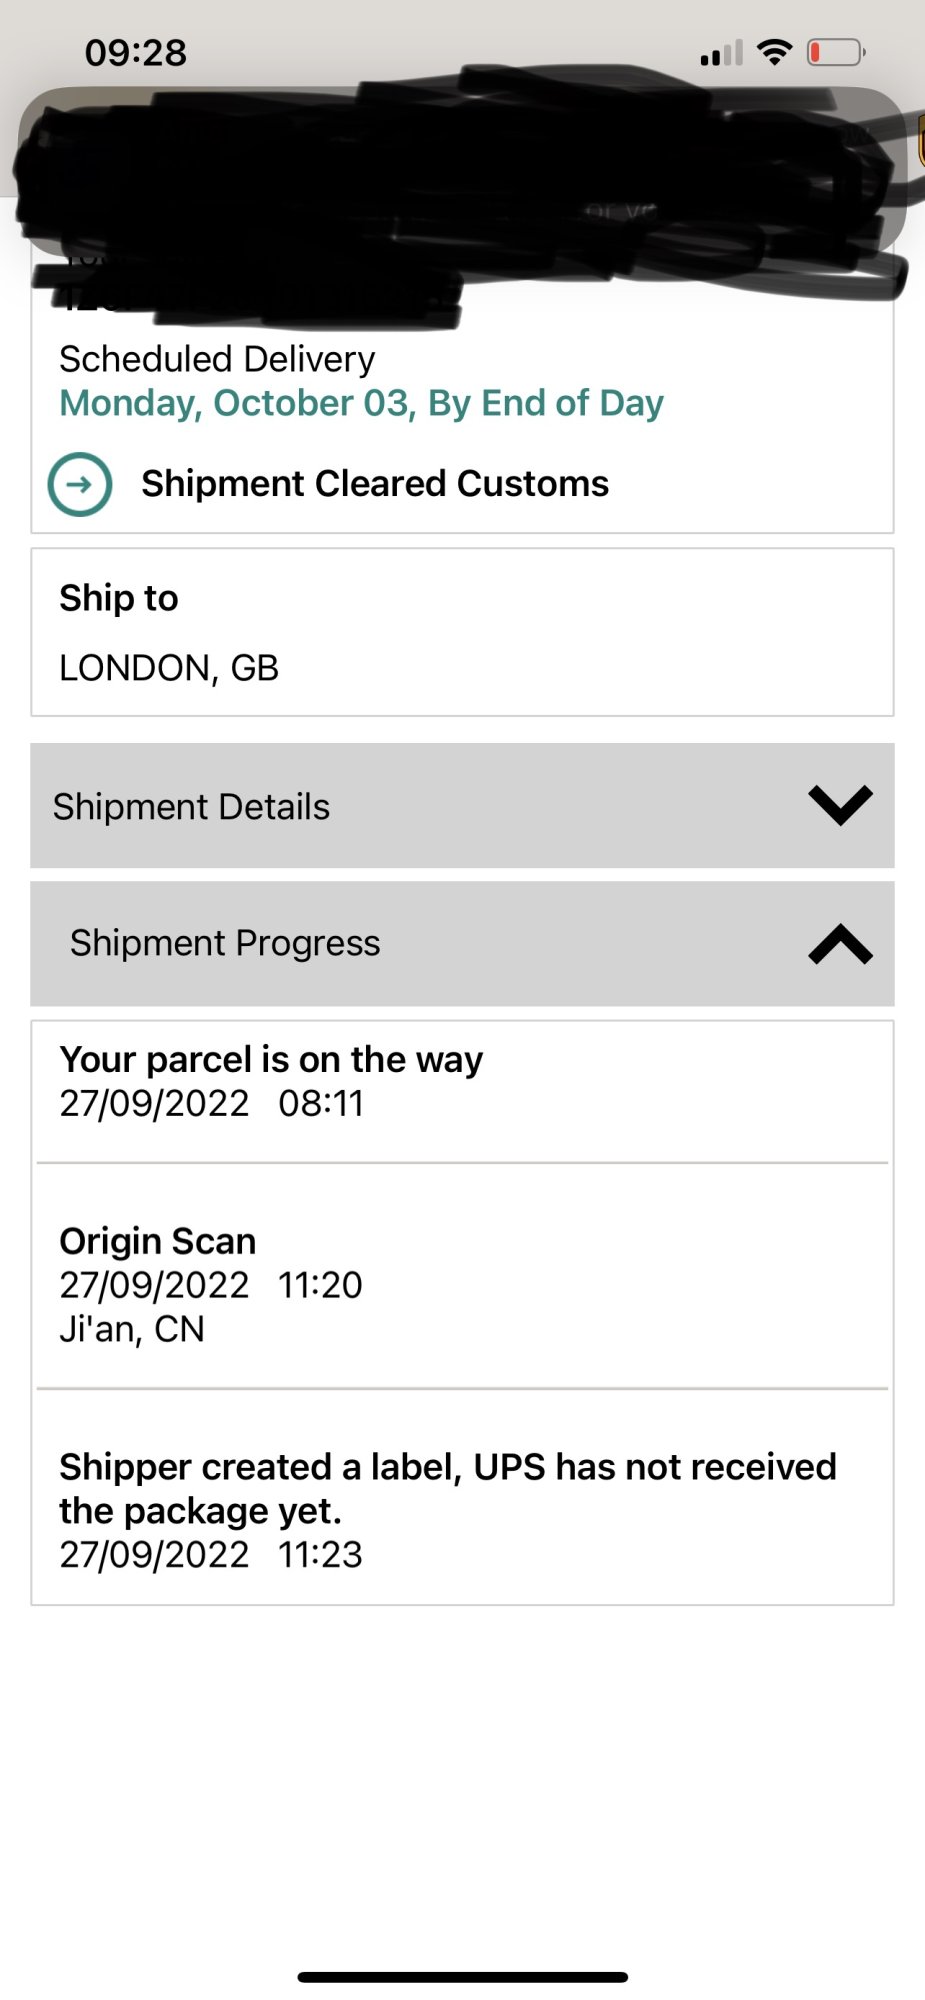Screen dimensions: 925x2000
Task: Collapse Shipment Progress with the up chevron
Action: (x=840, y=944)
